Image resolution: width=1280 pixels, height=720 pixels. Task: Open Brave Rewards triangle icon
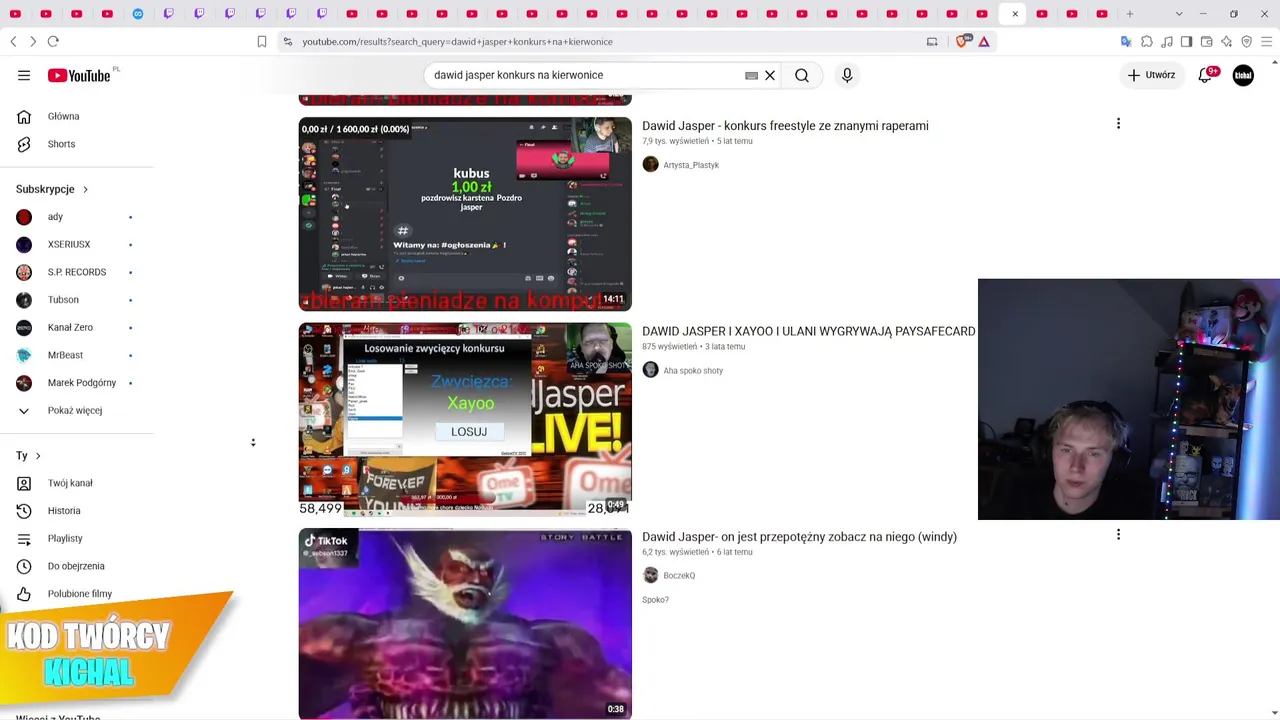(x=984, y=41)
